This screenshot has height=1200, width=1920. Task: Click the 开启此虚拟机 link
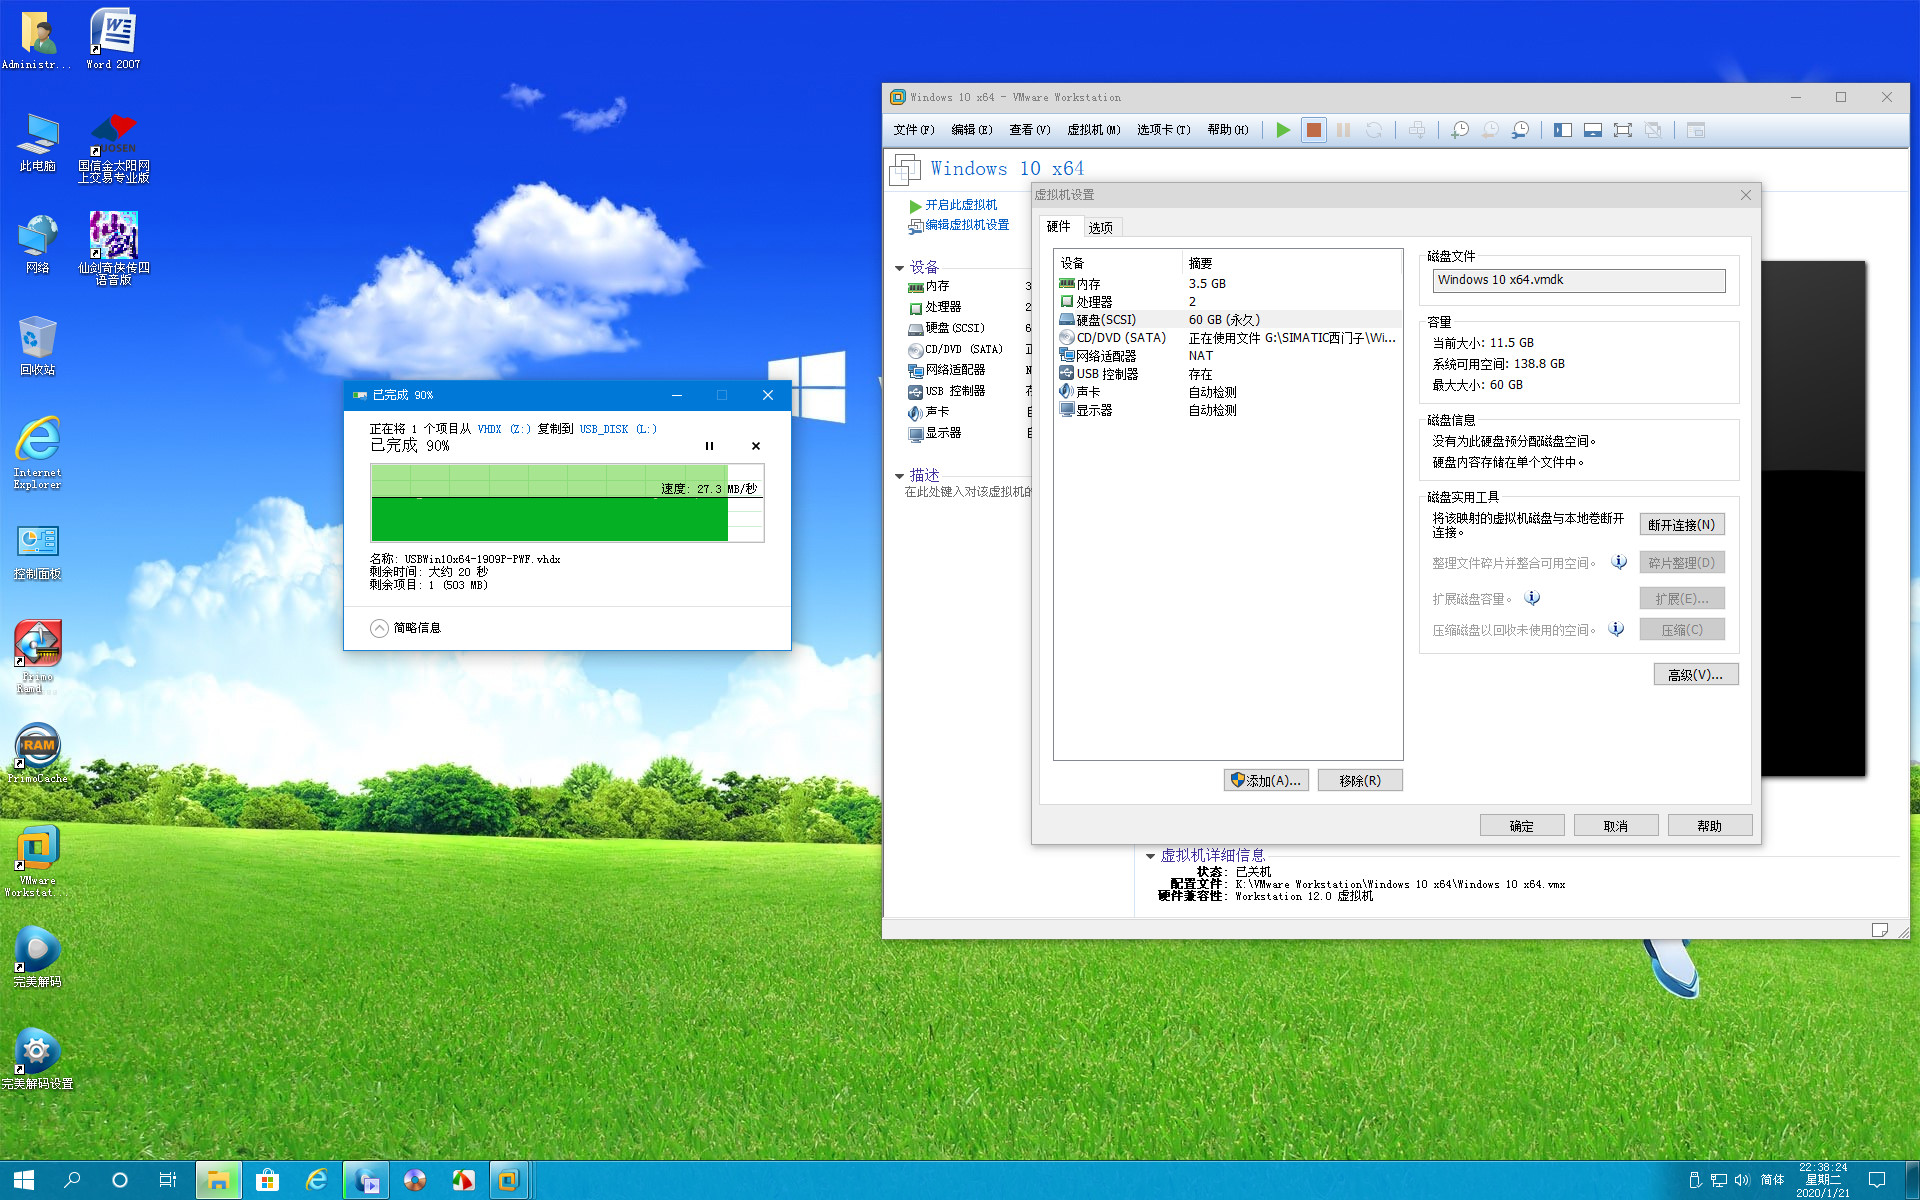961,205
